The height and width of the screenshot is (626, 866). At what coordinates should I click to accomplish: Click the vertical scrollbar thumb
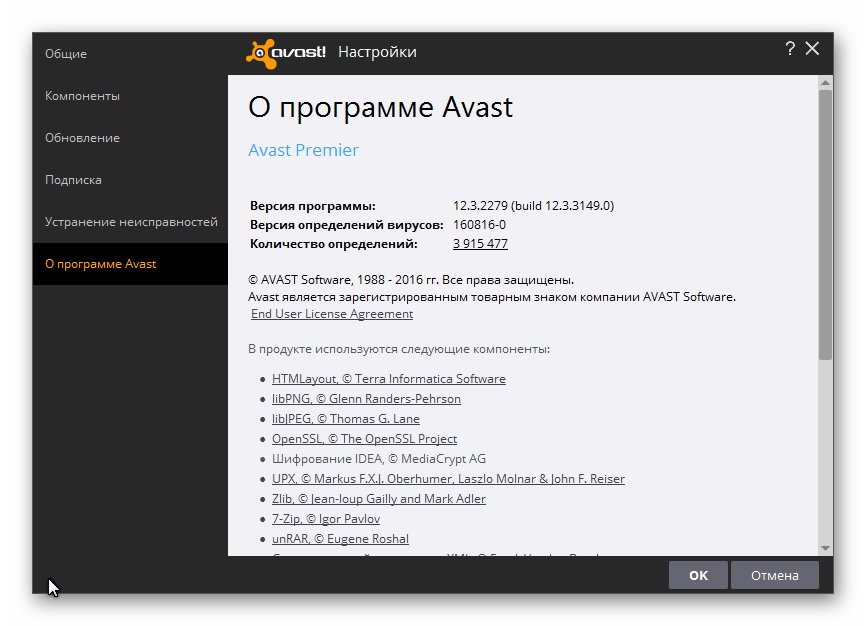point(825,225)
